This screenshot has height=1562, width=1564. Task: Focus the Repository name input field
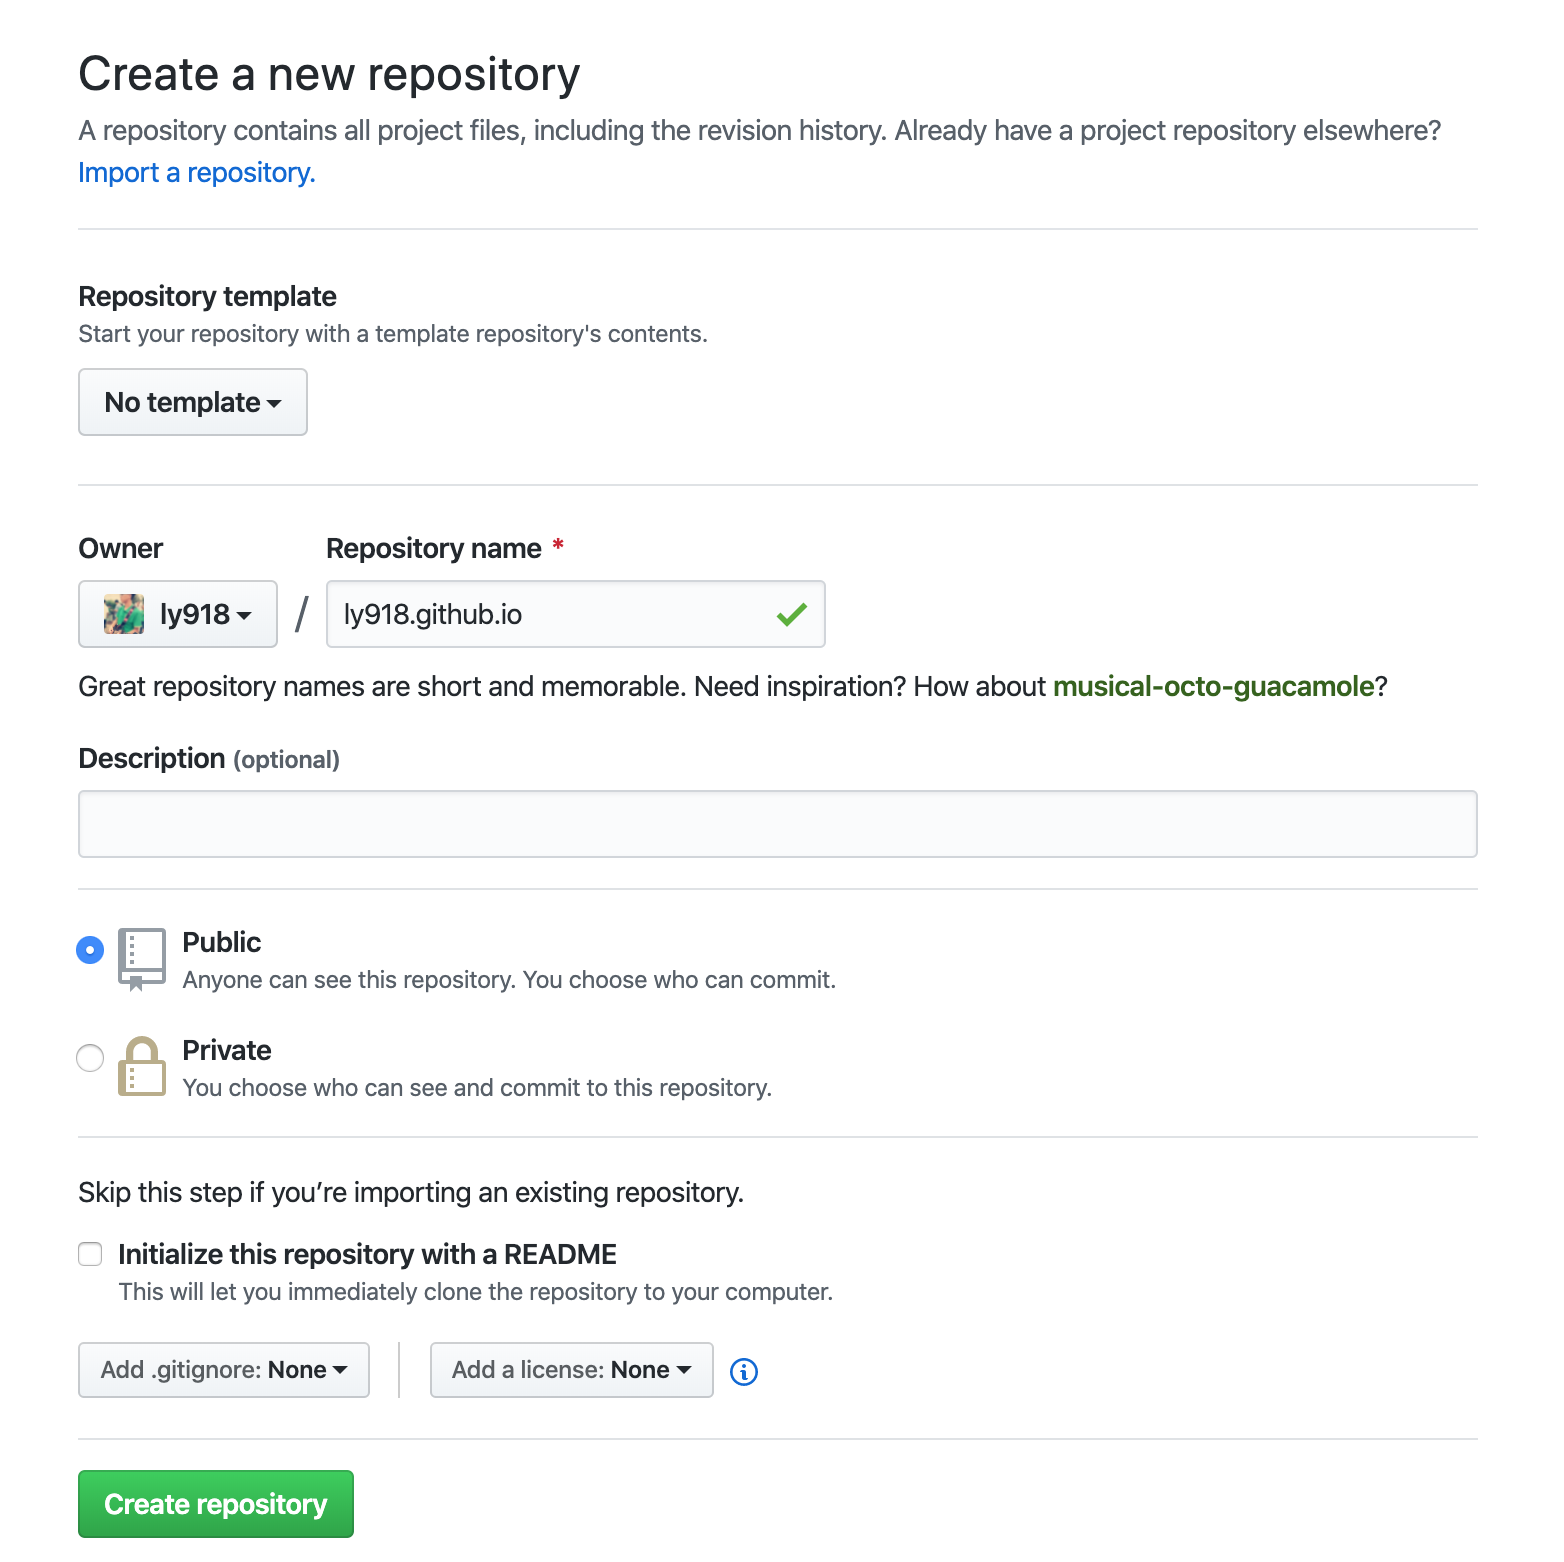(x=550, y=614)
